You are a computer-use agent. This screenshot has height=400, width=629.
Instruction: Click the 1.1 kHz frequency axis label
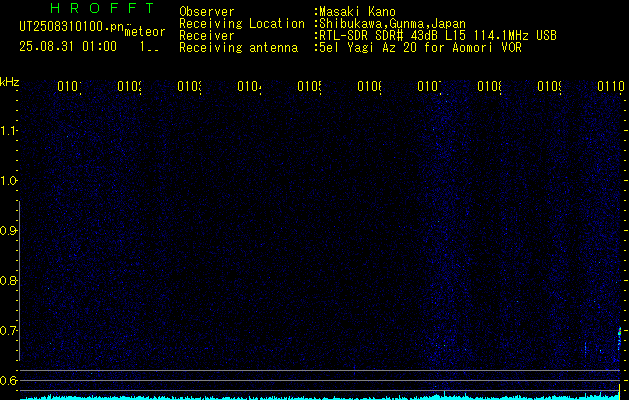tap(8, 131)
